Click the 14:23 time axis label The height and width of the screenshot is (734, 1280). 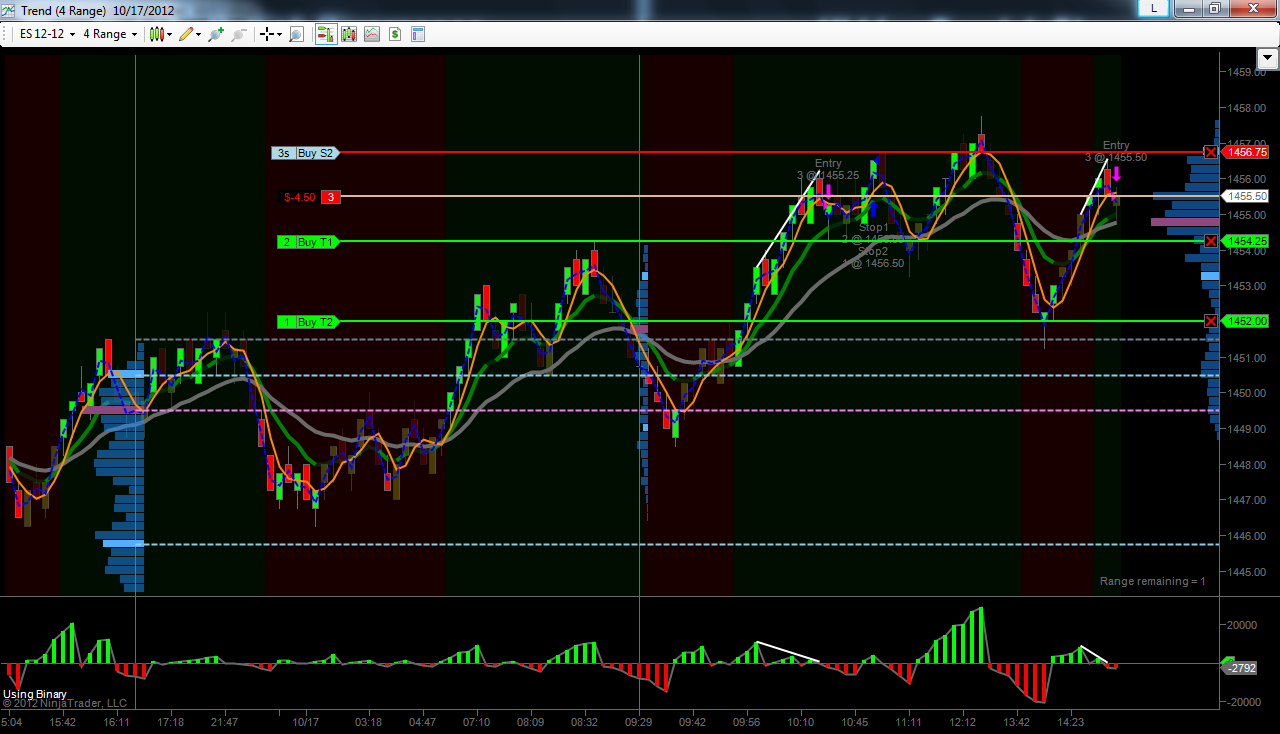1070,721
